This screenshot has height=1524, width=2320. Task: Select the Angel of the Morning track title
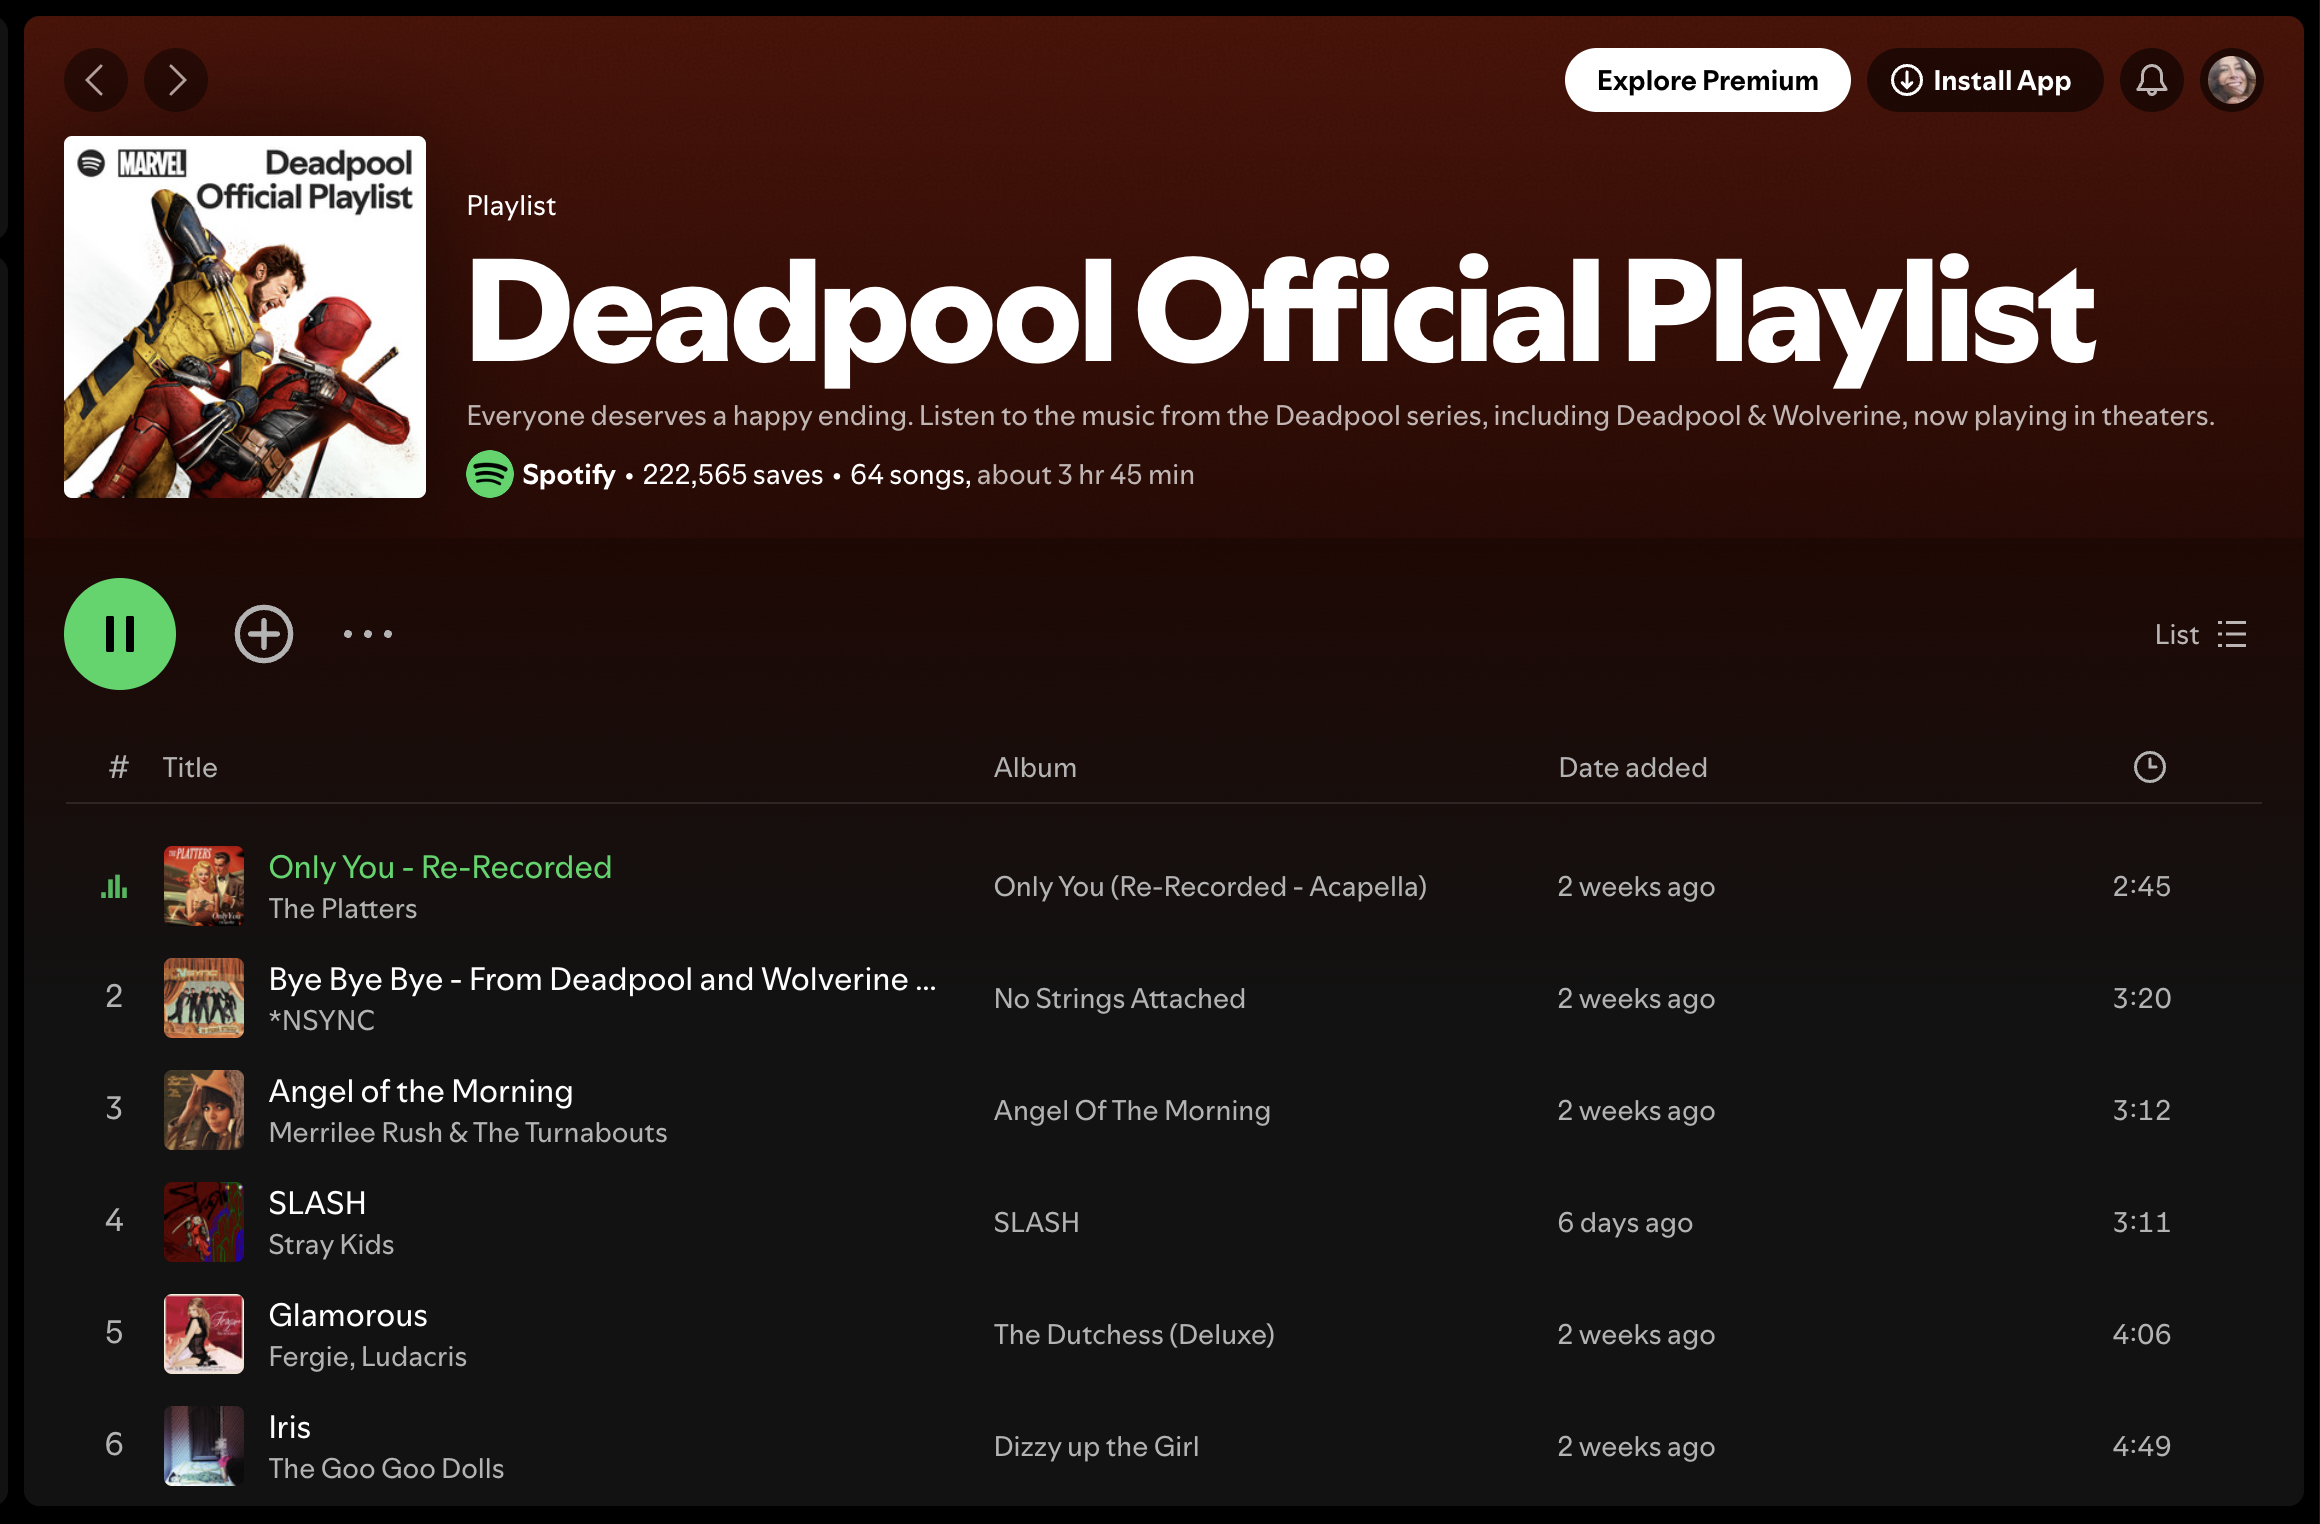(421, 1091)
